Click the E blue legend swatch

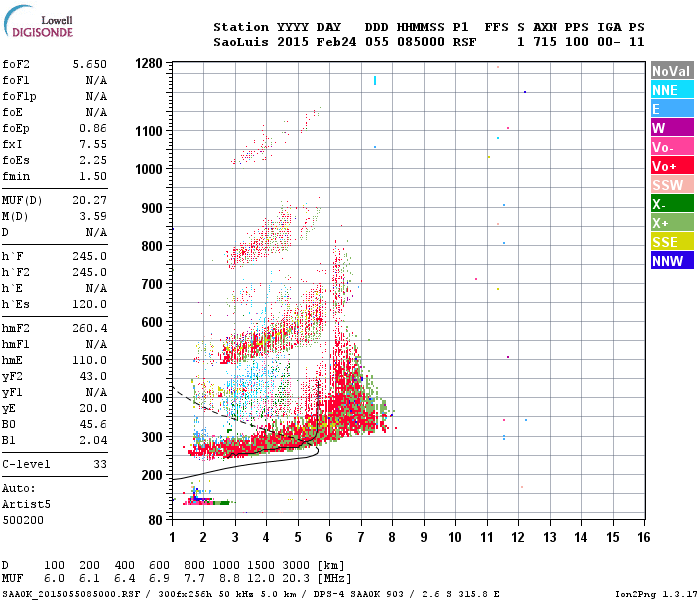pyautogui.click(x=672, y=109)
